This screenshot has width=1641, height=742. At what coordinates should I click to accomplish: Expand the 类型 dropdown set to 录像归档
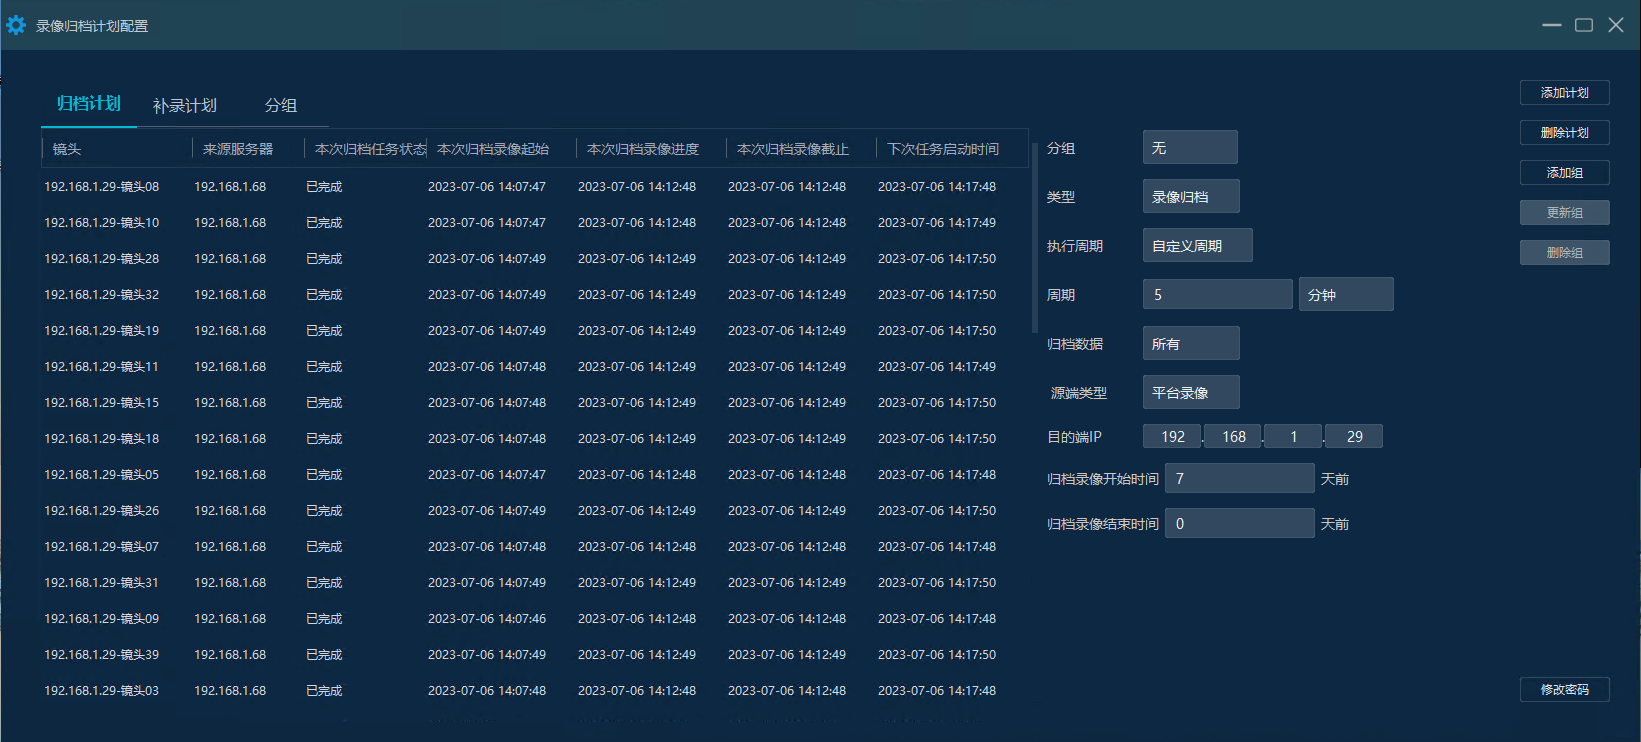click(x=1191, y=197)
